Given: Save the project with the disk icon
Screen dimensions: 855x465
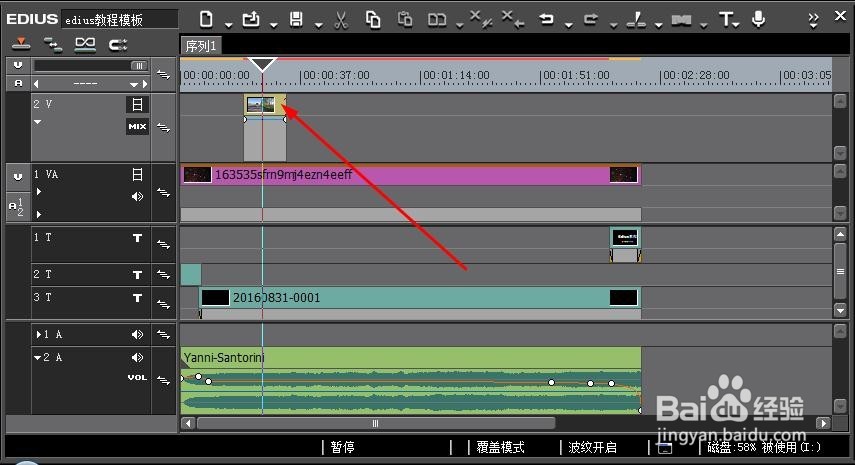Looking at the screenshot, I should coord(296,19).
